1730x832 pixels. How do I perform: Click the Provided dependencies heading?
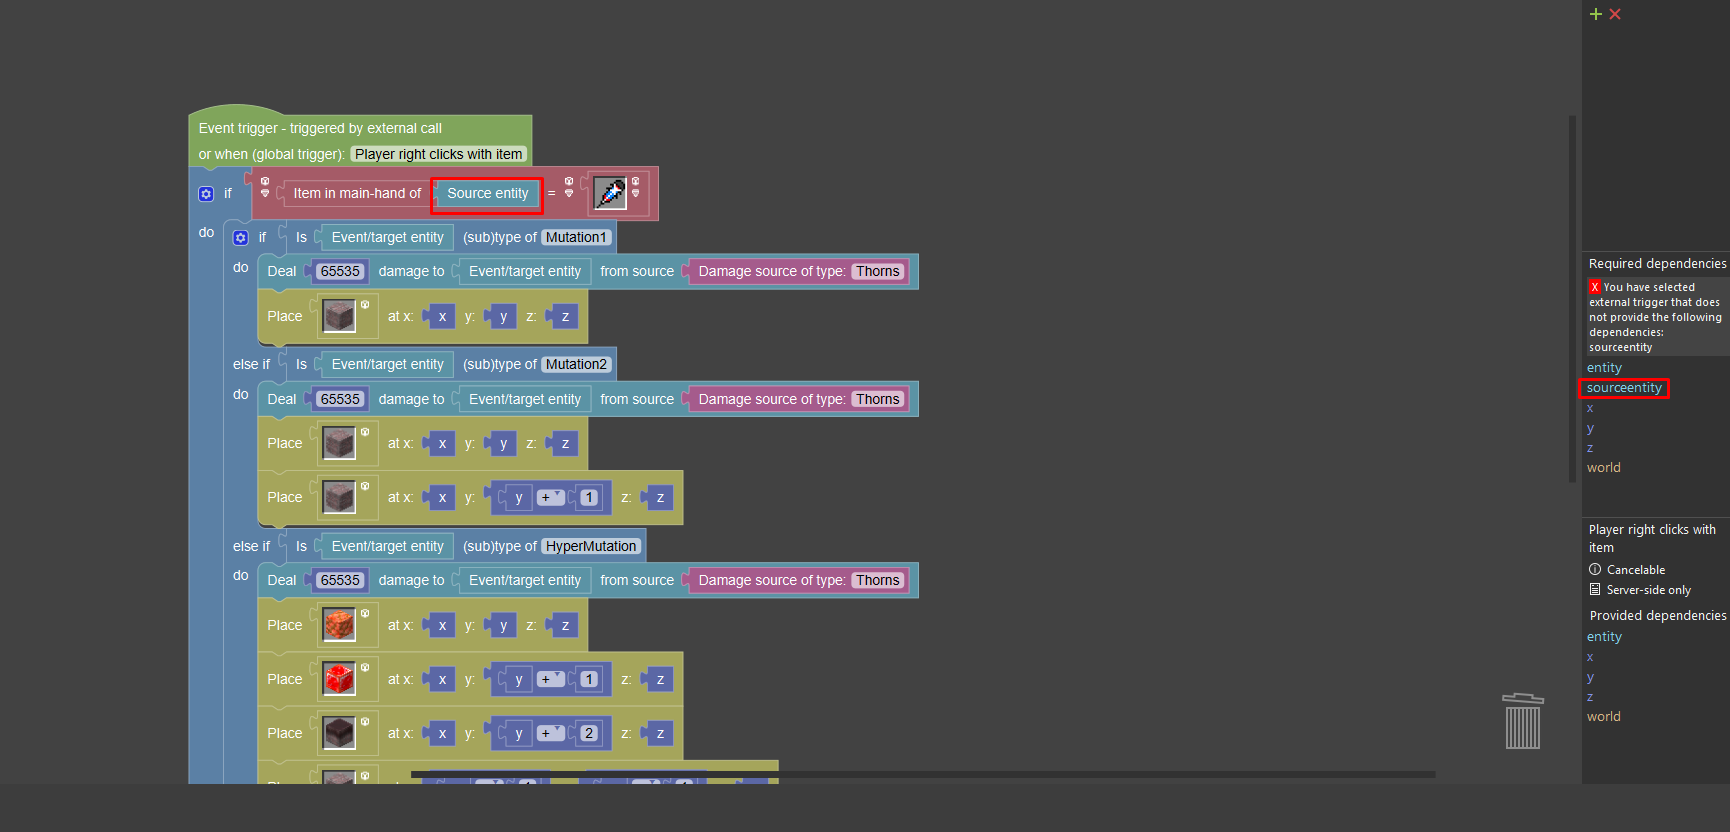1658,616
